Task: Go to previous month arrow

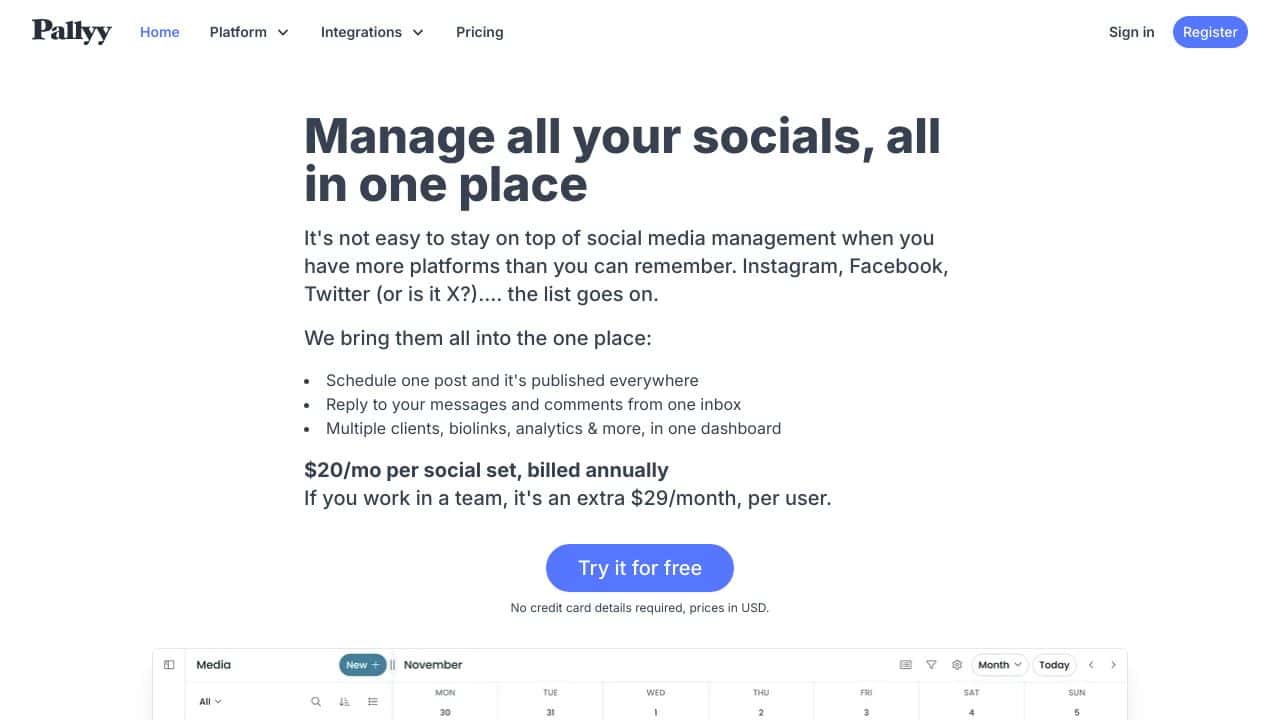Action: [x=1091, y=665]
